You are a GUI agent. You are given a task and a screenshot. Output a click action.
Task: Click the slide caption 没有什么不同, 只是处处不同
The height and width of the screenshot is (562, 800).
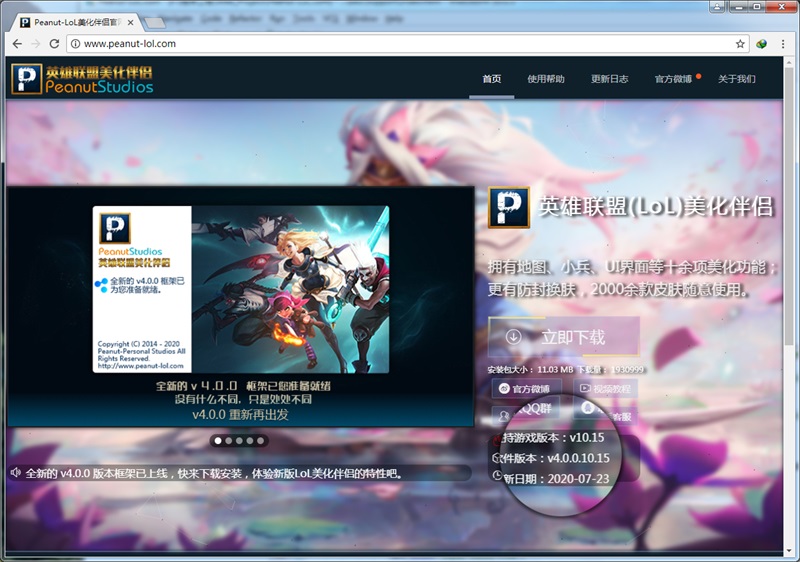tap(243, 399)
